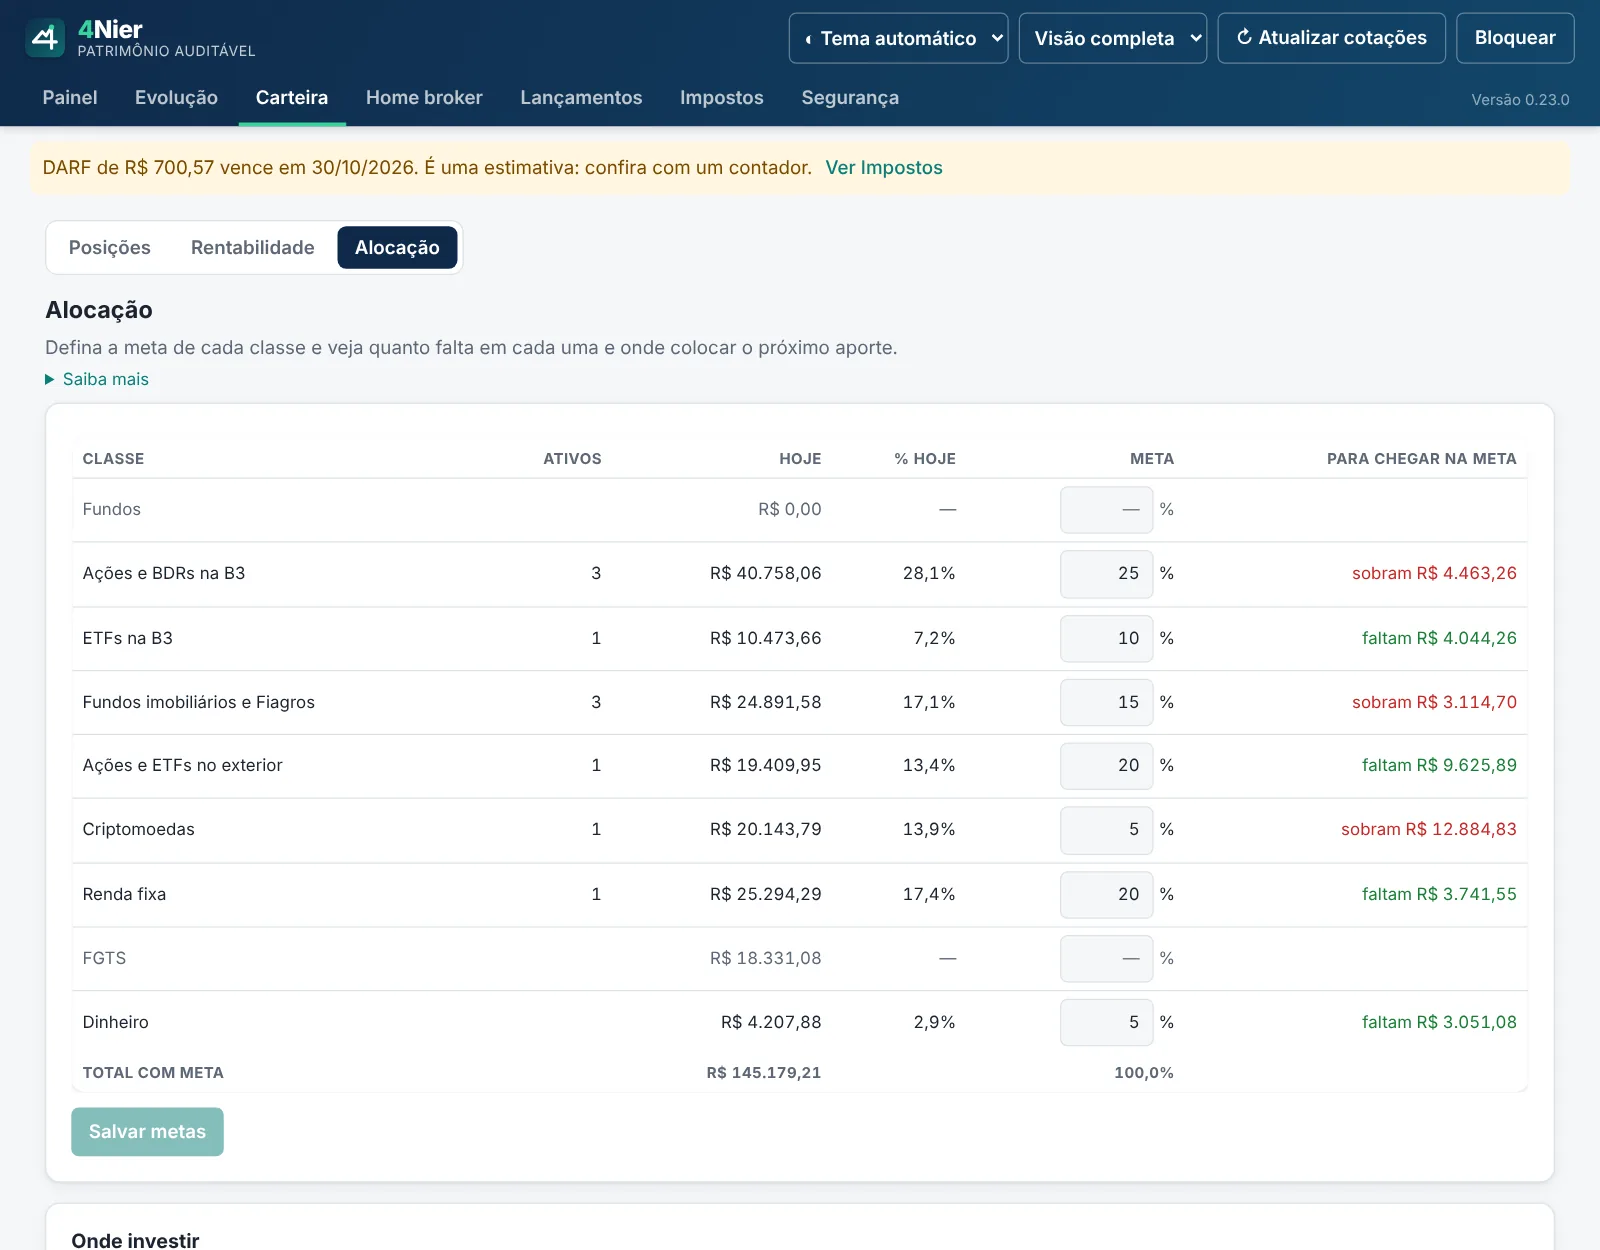Click the Salvar metas button
The image size is (1600, 1250).
(x=147, y=1132)
